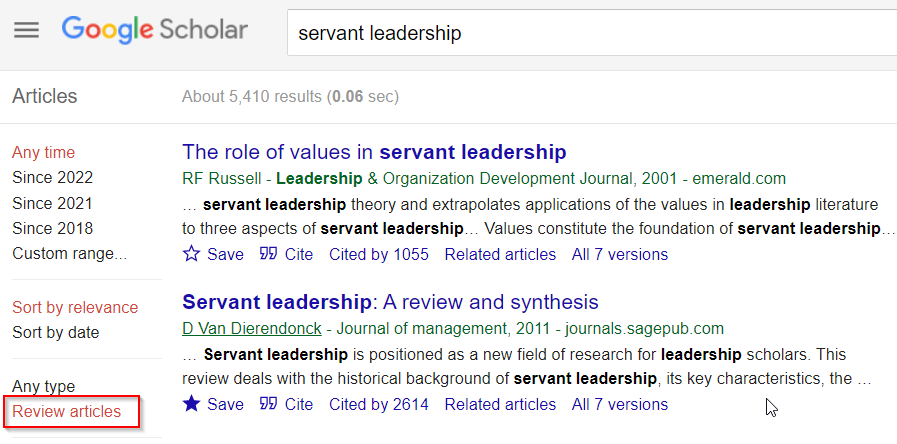Open 'Servant leadership: A review and synthesis' article
Screen dimensions: 897x444
coord(390,302)
